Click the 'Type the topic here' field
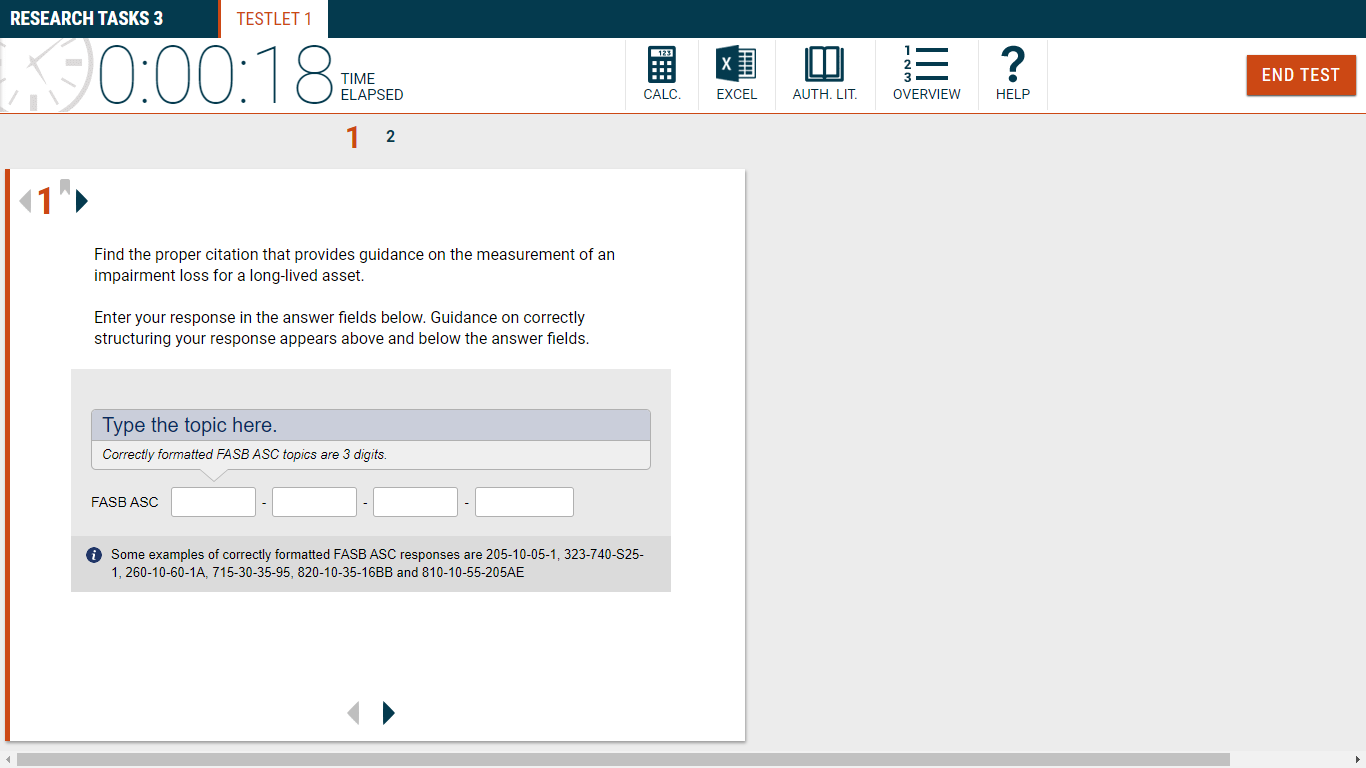This screenshot has height=768, width=1366. tap(371, 424)
